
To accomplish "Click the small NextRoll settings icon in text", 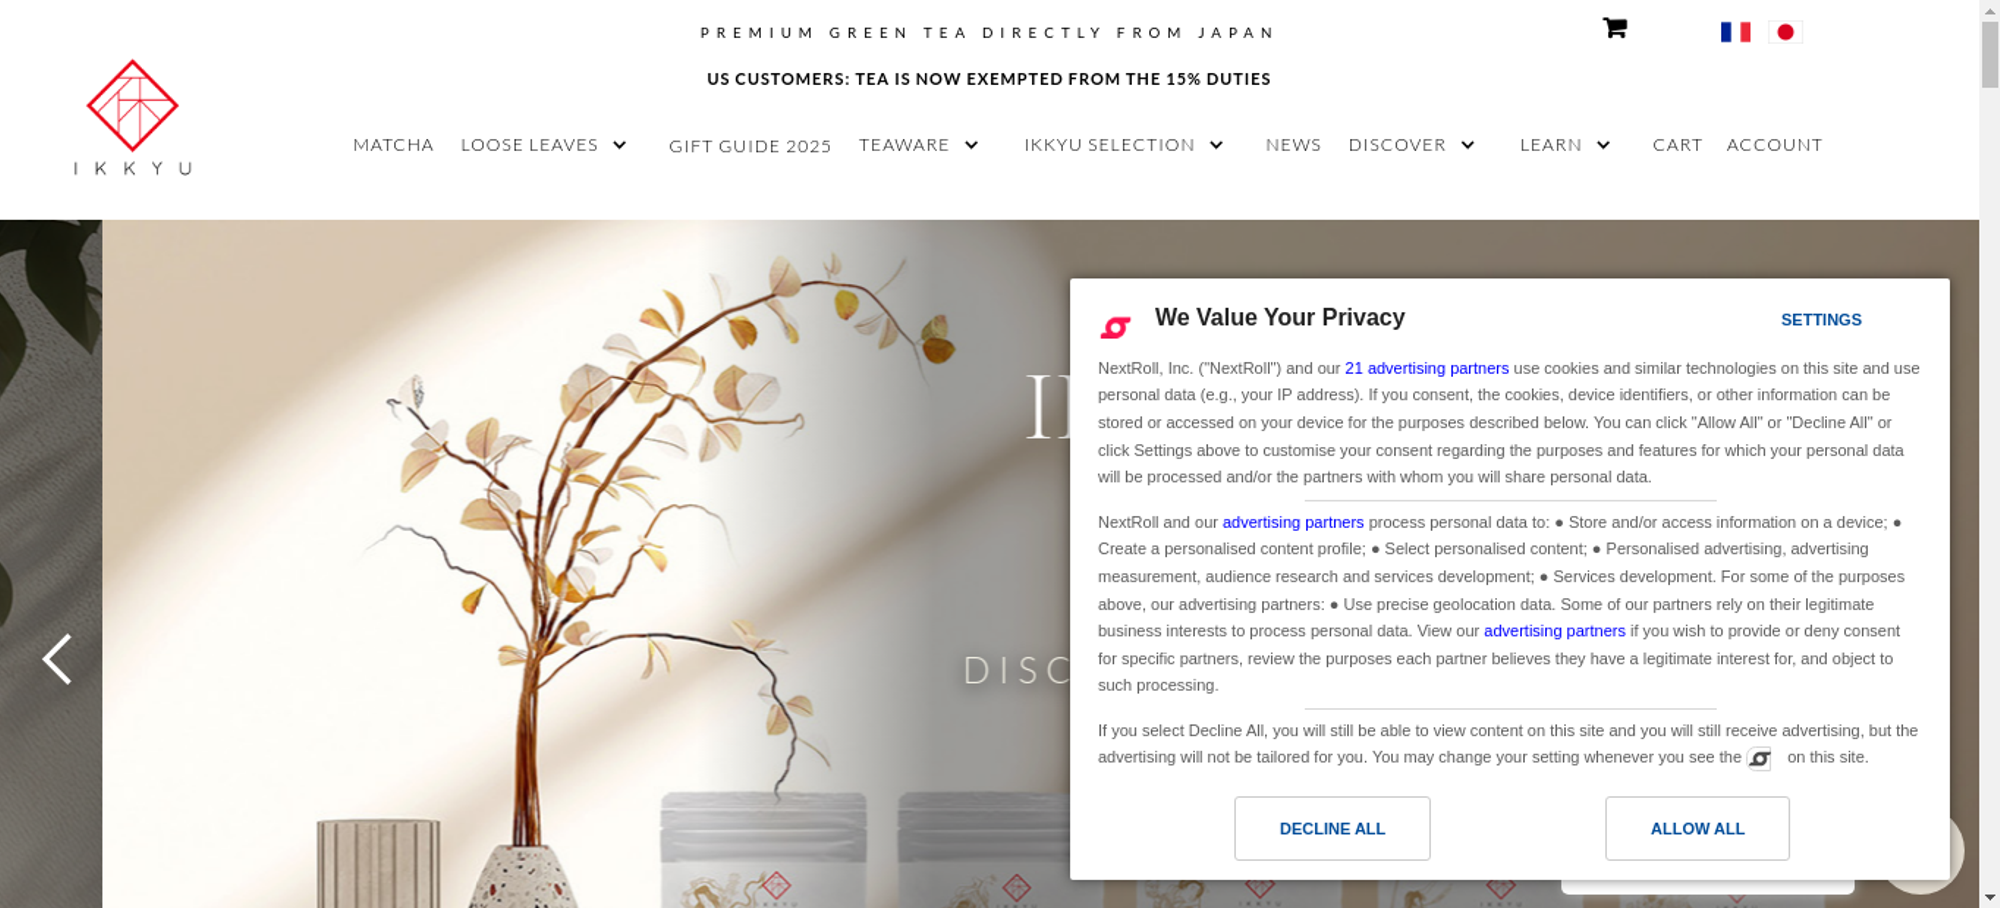I will click(x=1759, y=759).
